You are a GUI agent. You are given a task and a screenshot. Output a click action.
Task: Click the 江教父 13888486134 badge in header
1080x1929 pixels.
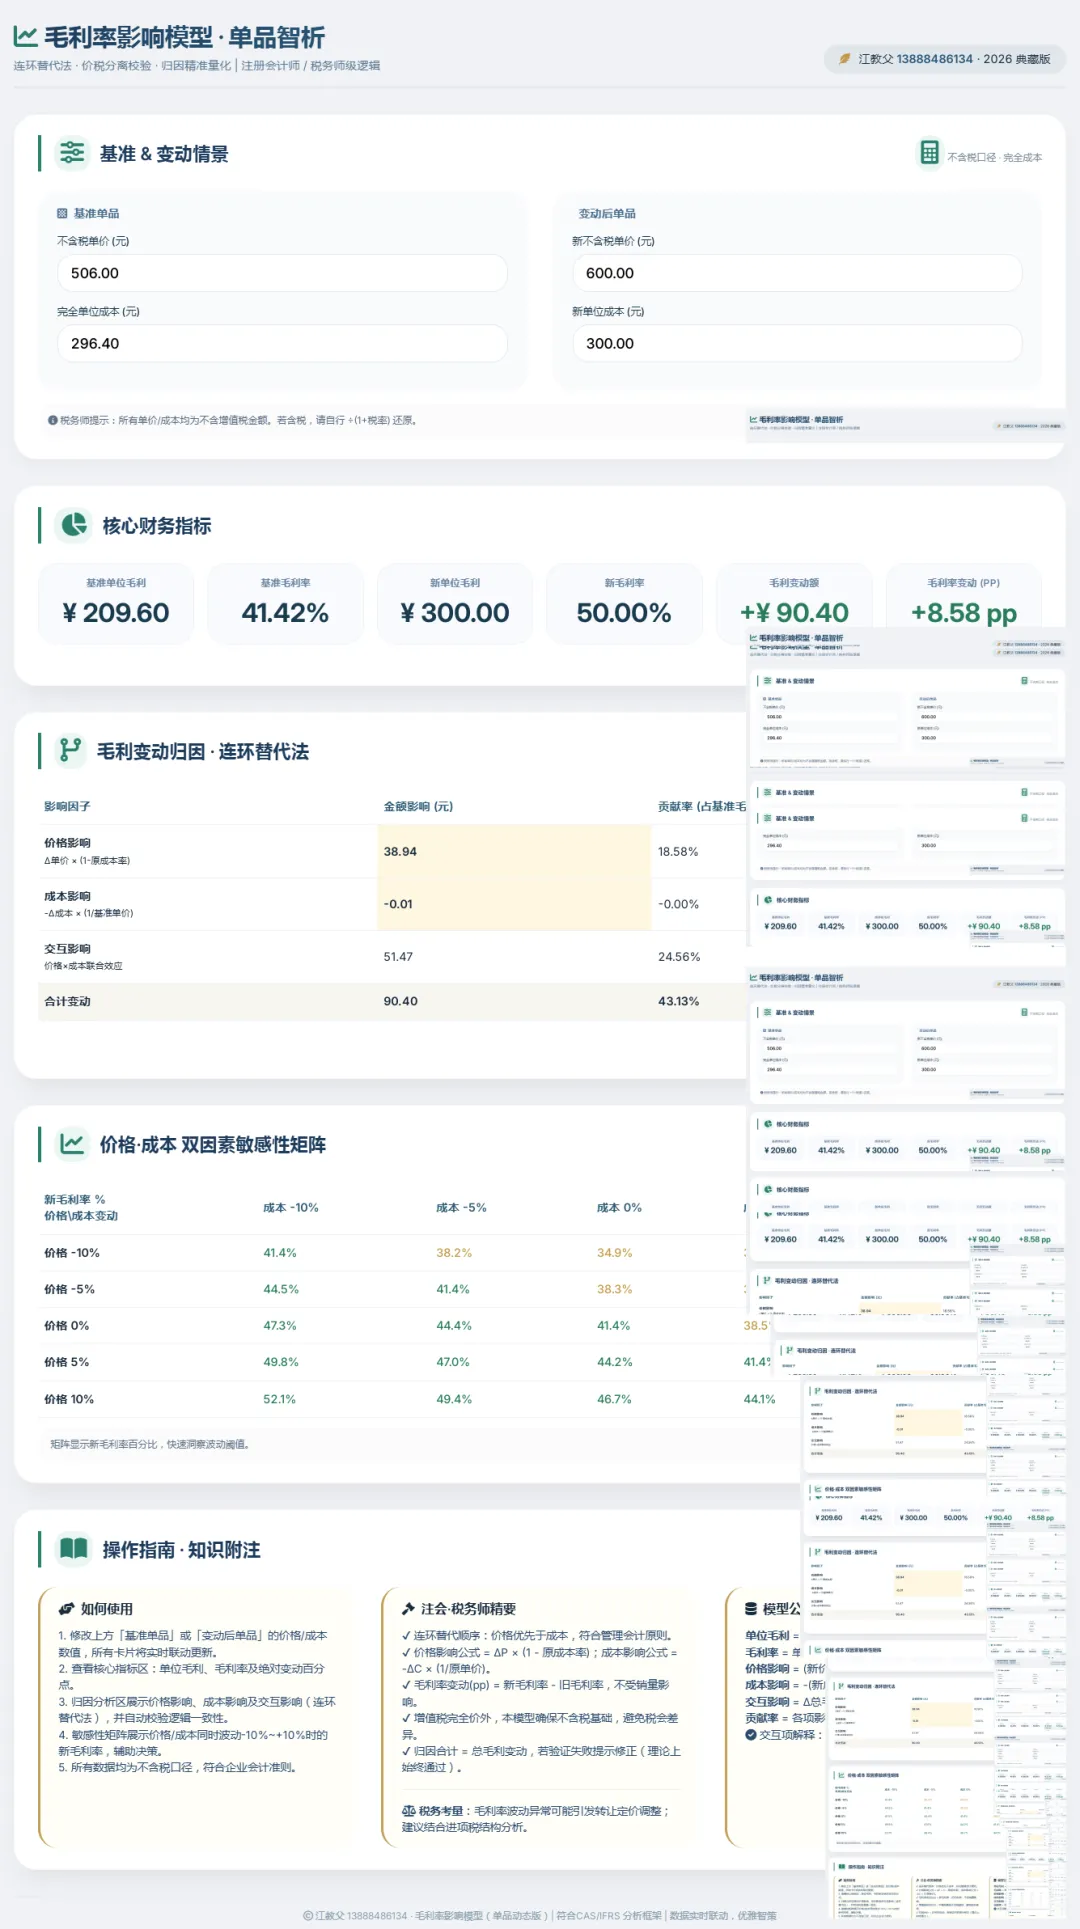(945, 59)
